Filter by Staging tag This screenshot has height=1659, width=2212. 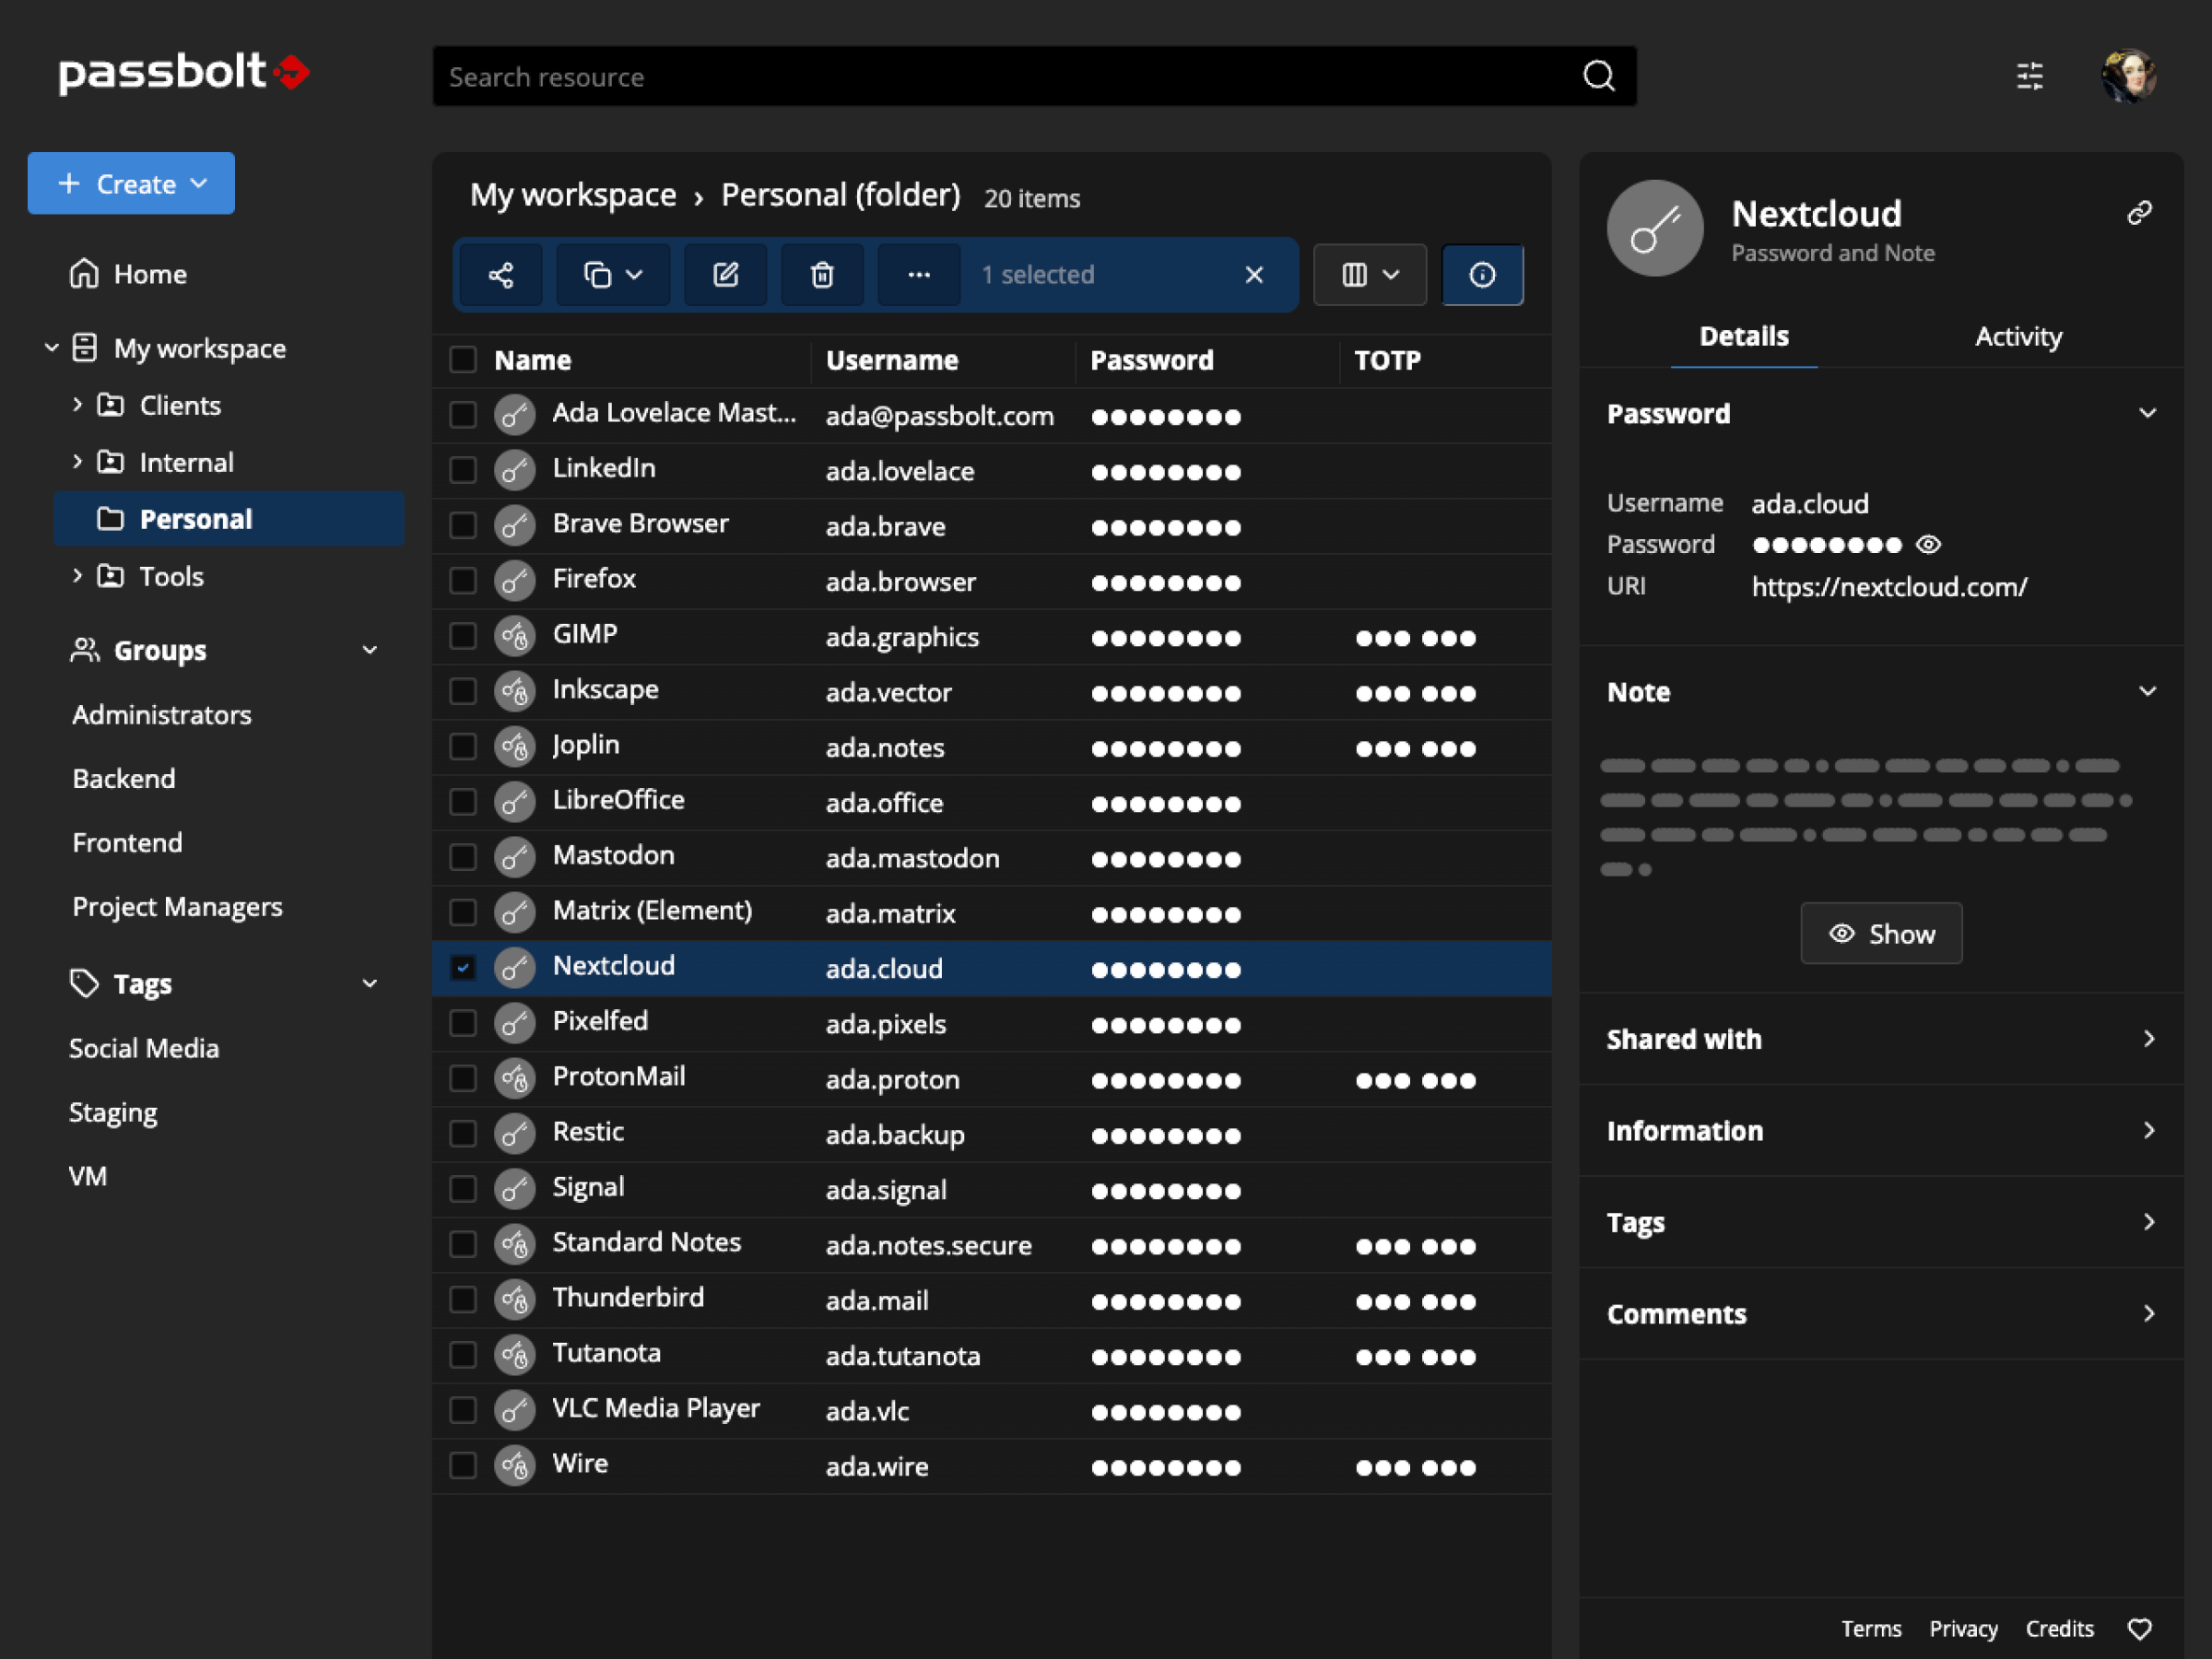pyautogui.click(x=113, y=1112)
